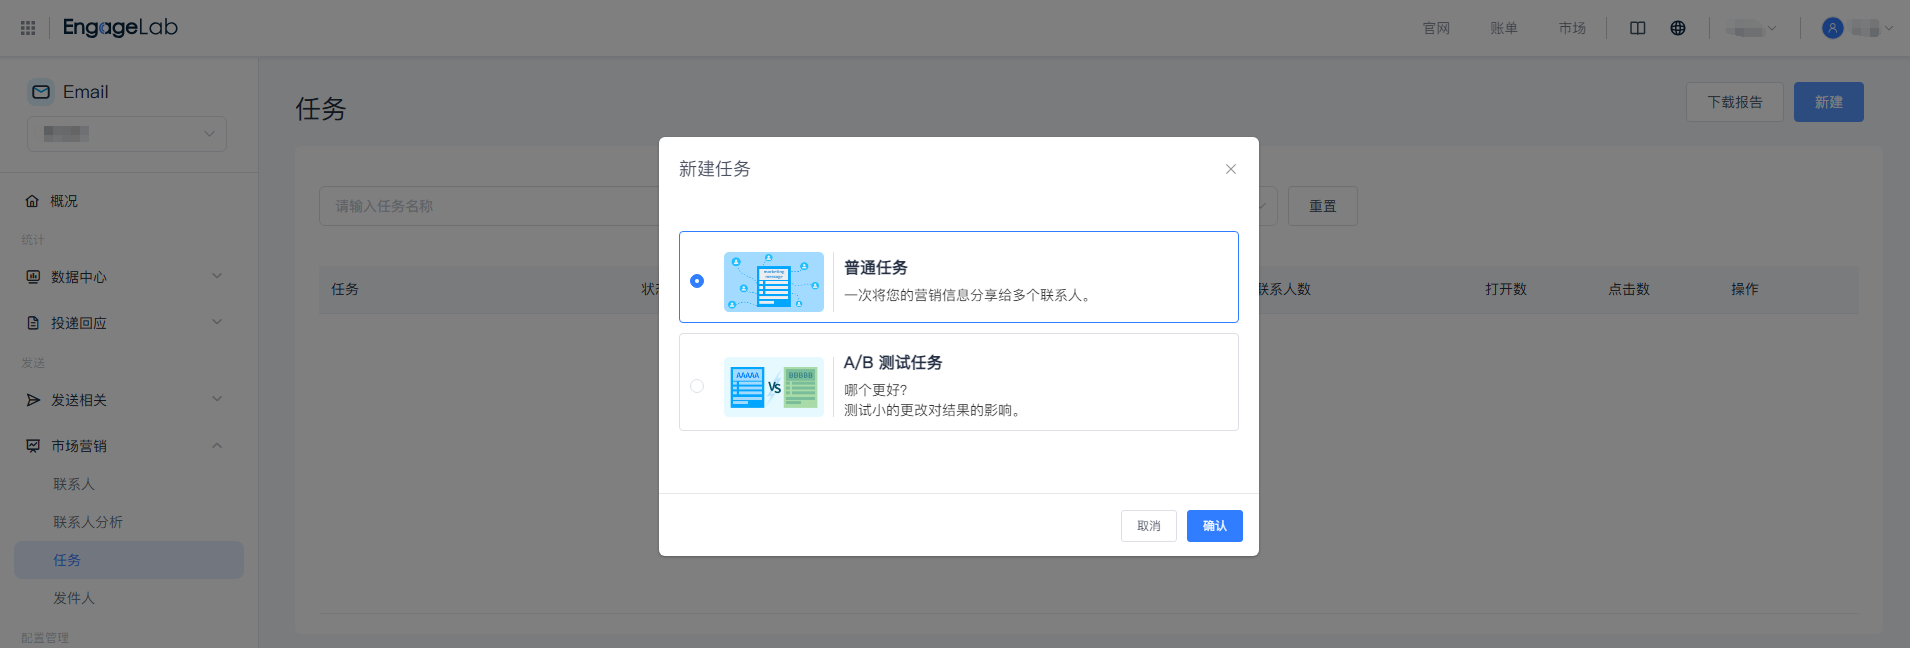The height and width of the screenshot is (648, 1910).
Task: Click the 确认 button
Action: [1214, 526]
